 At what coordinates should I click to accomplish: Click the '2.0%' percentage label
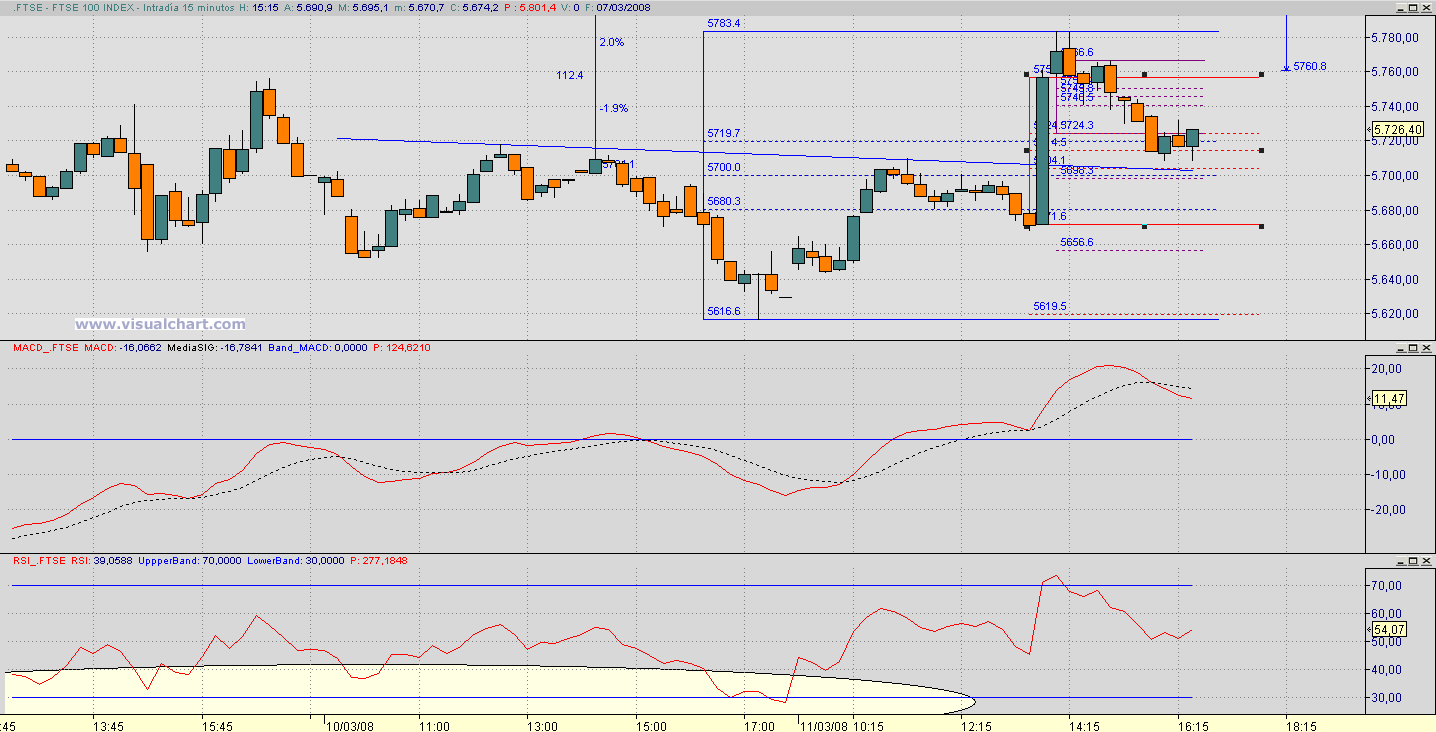(x=611, y=42)
